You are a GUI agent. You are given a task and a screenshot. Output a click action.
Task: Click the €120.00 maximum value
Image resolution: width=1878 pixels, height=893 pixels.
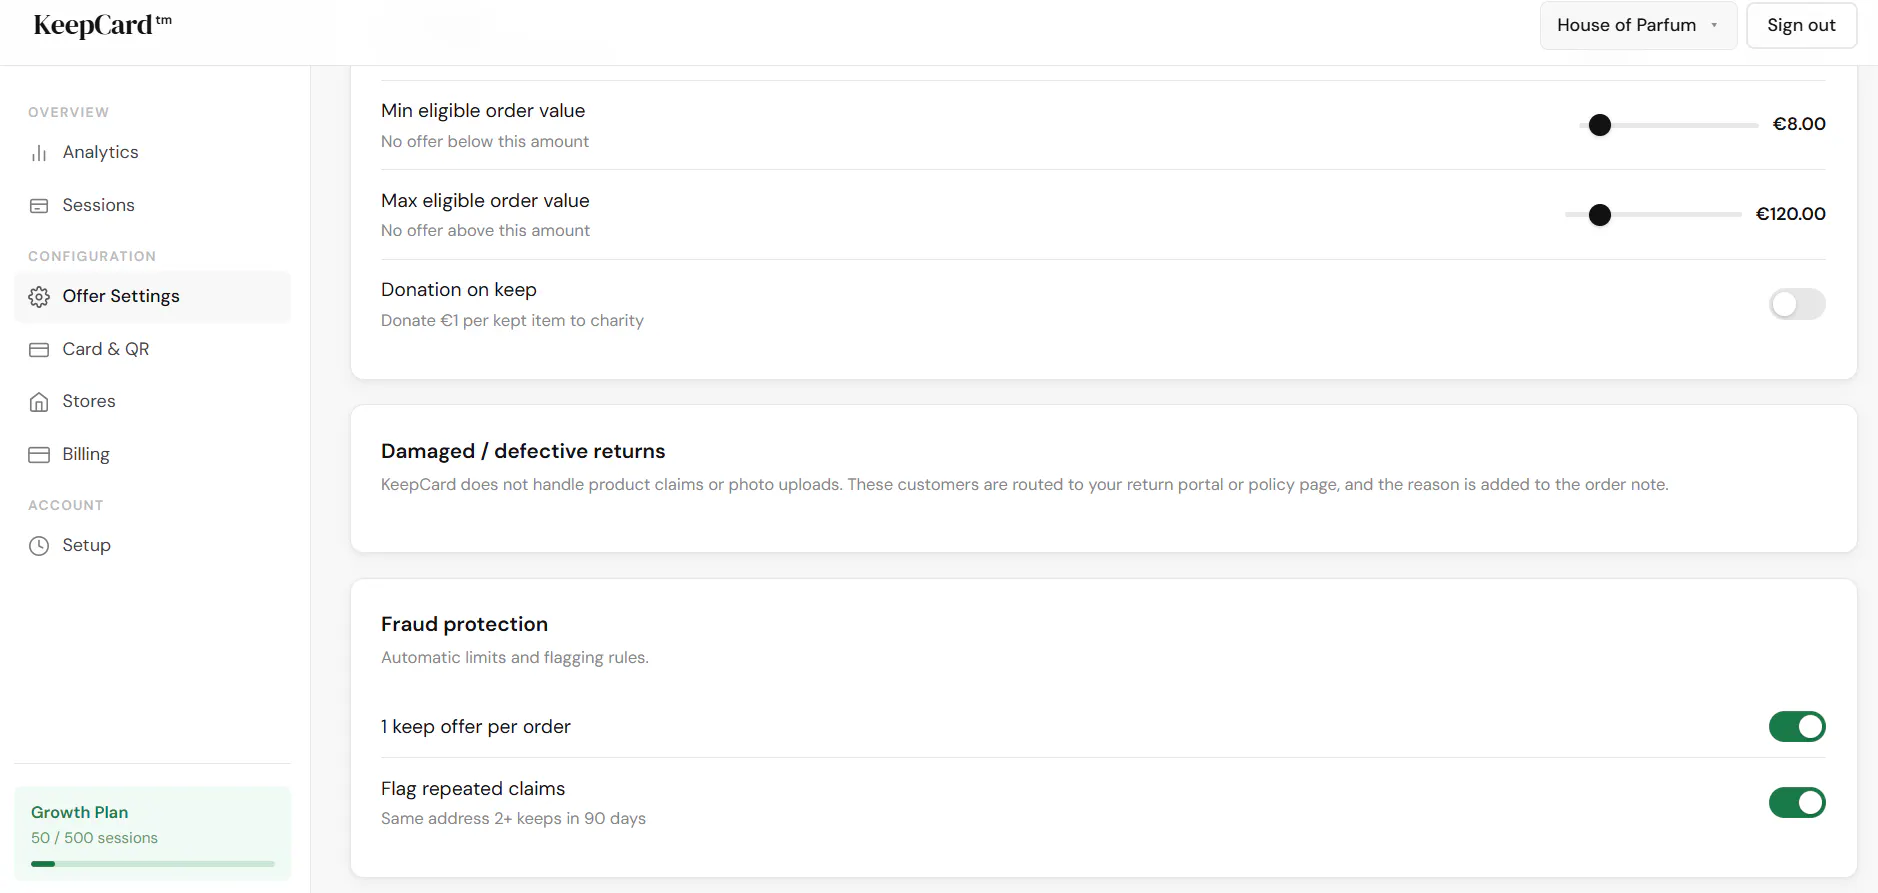click(x=1790, y=214)
